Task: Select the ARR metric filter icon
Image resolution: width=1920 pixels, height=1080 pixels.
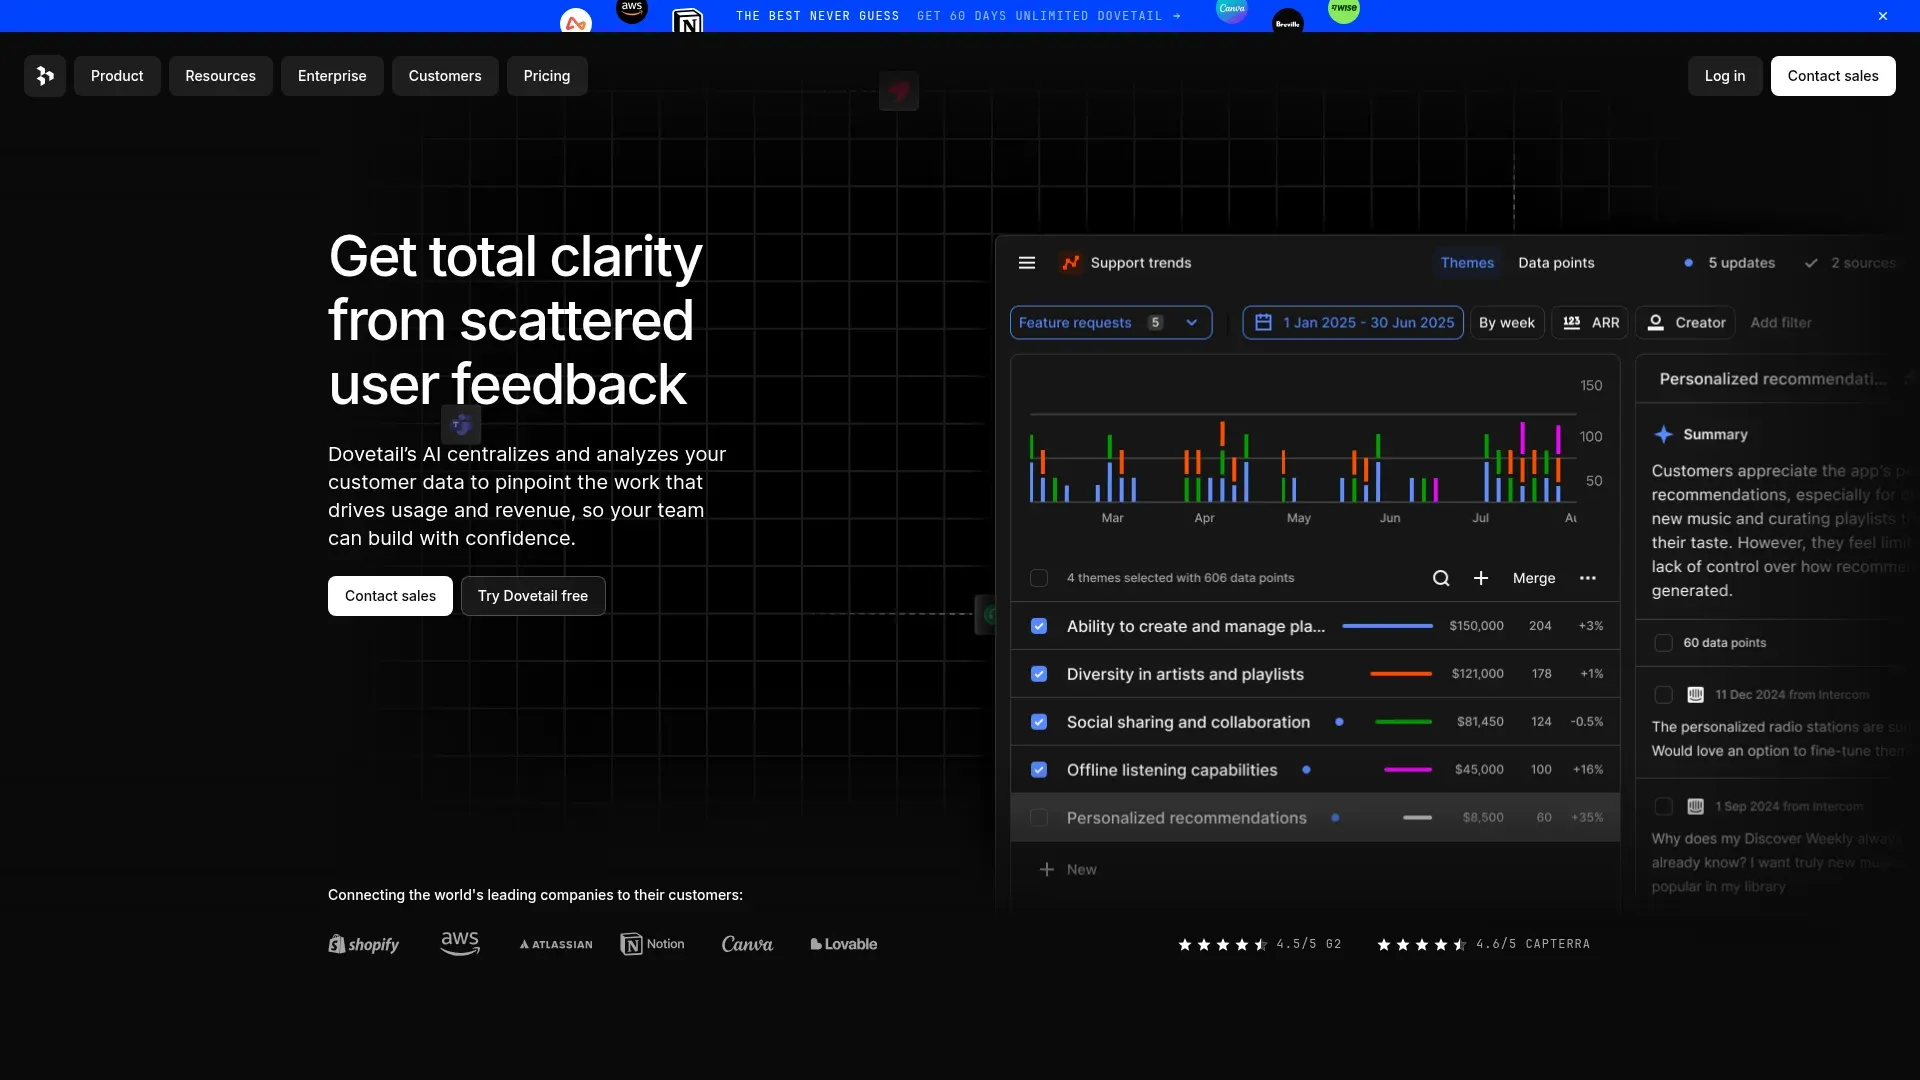Action: tap(1574, 322)
